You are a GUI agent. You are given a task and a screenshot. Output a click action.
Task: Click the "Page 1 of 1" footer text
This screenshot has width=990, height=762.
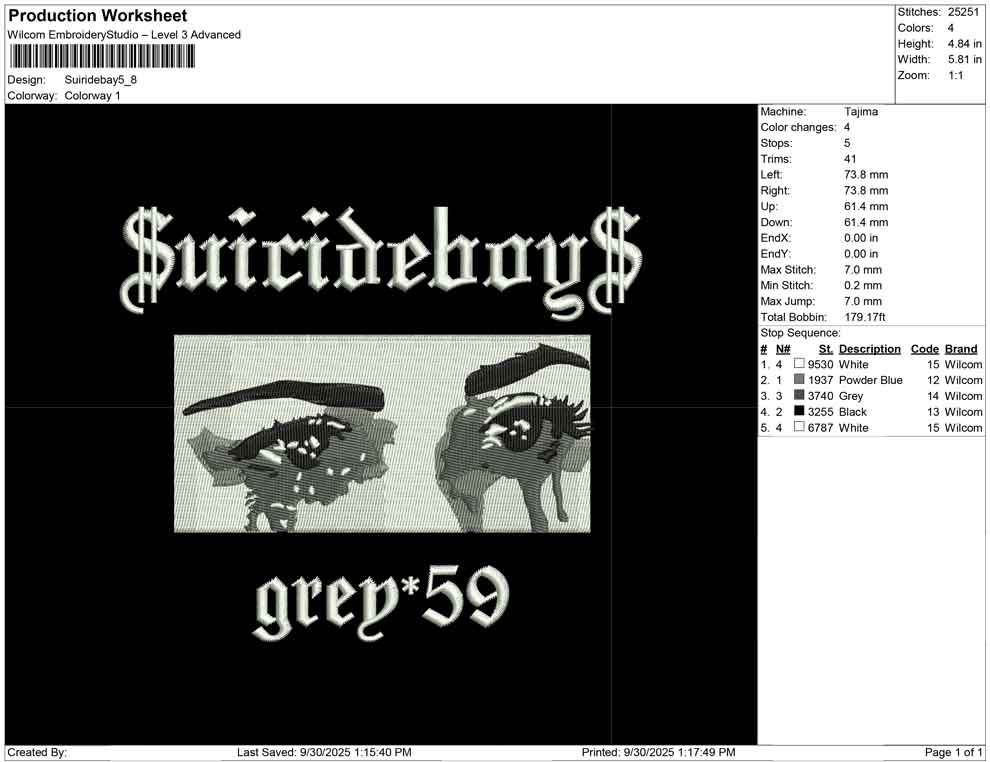coord(953,752)
